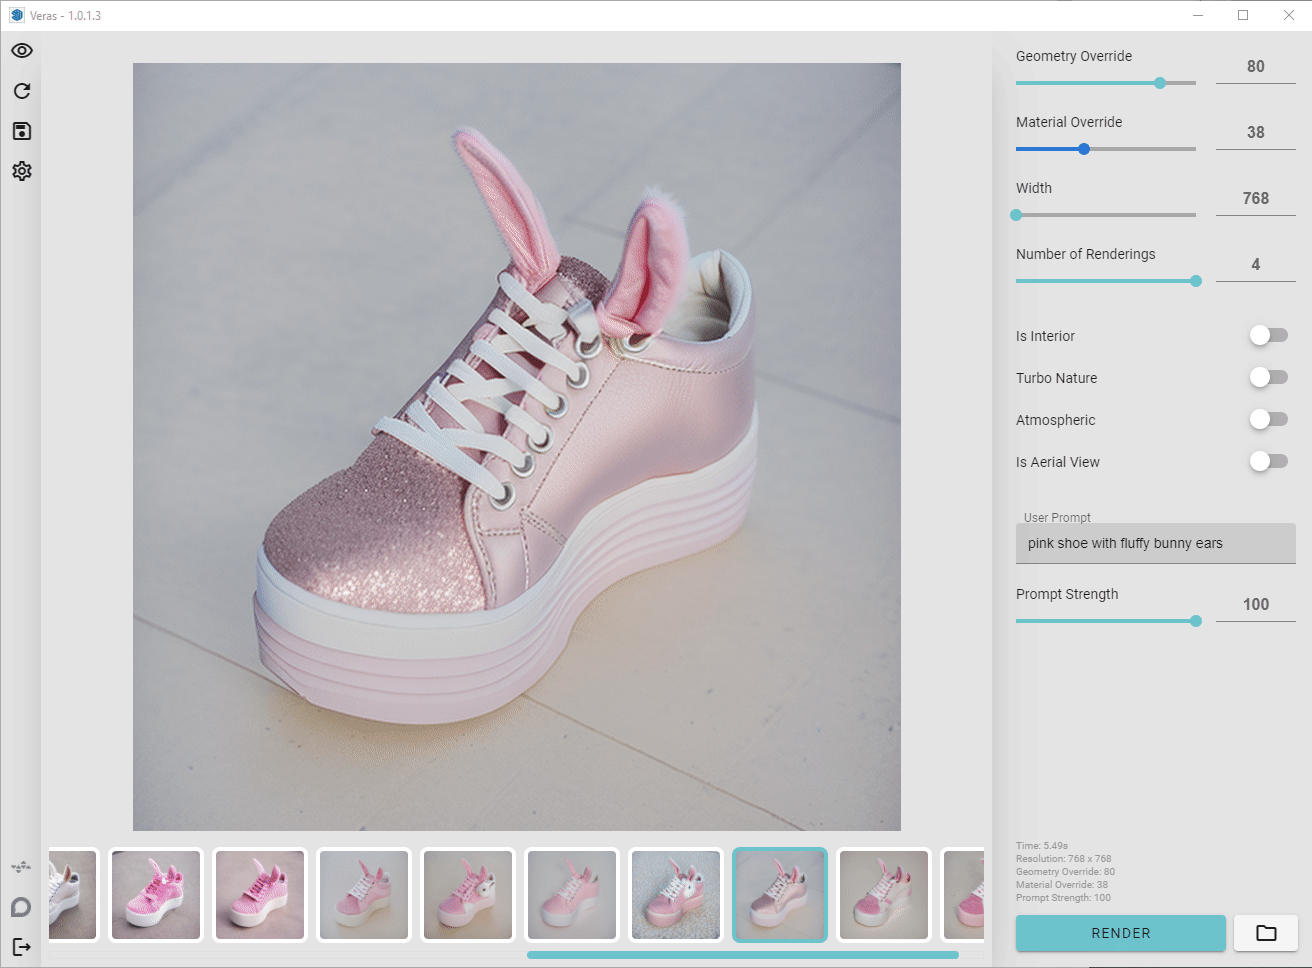Click the Prompt Strength slider handle
The height and width of the screenshot is (968, 1312).
(x=1196, y=621)
